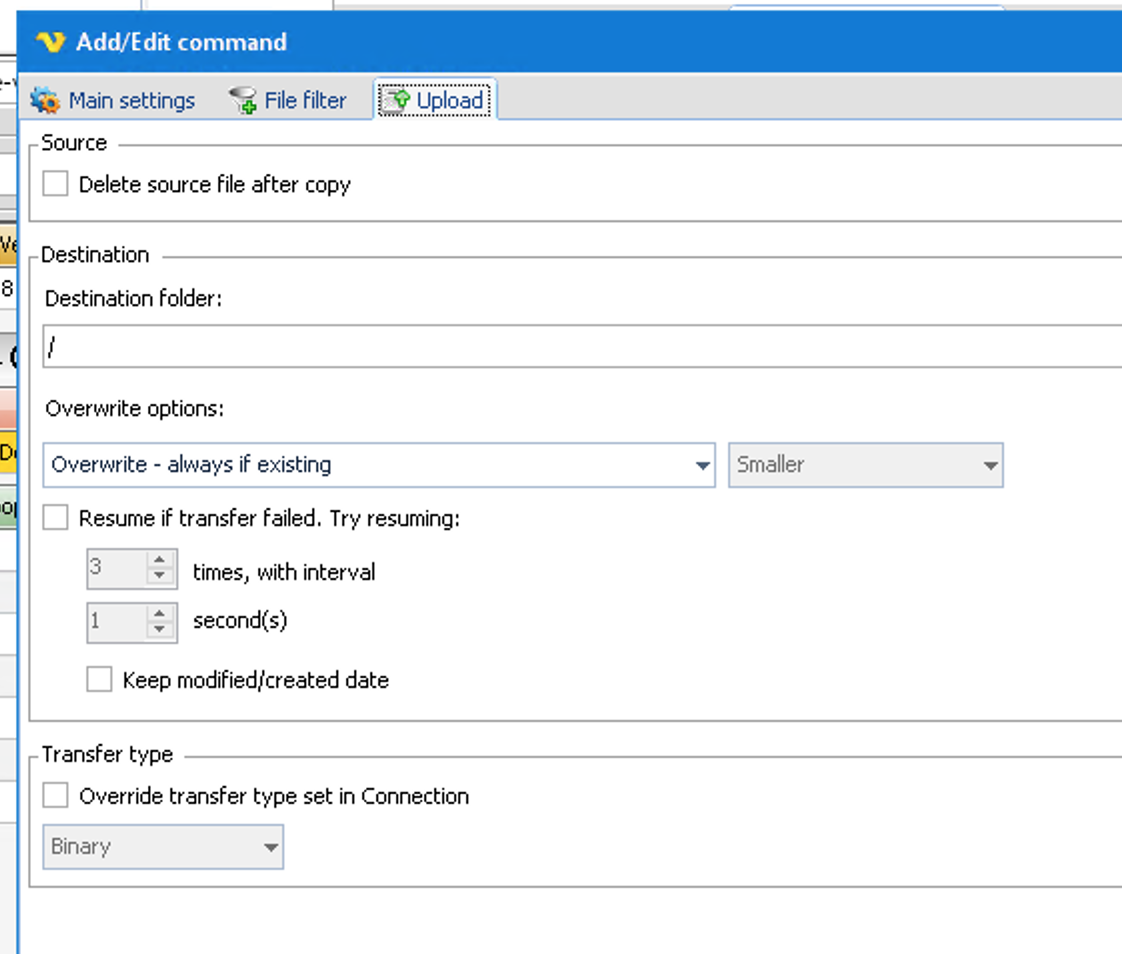Click the retry times number field
Image resolution: width=1122 pixels, height=954 pixels.
coord(115,568)
